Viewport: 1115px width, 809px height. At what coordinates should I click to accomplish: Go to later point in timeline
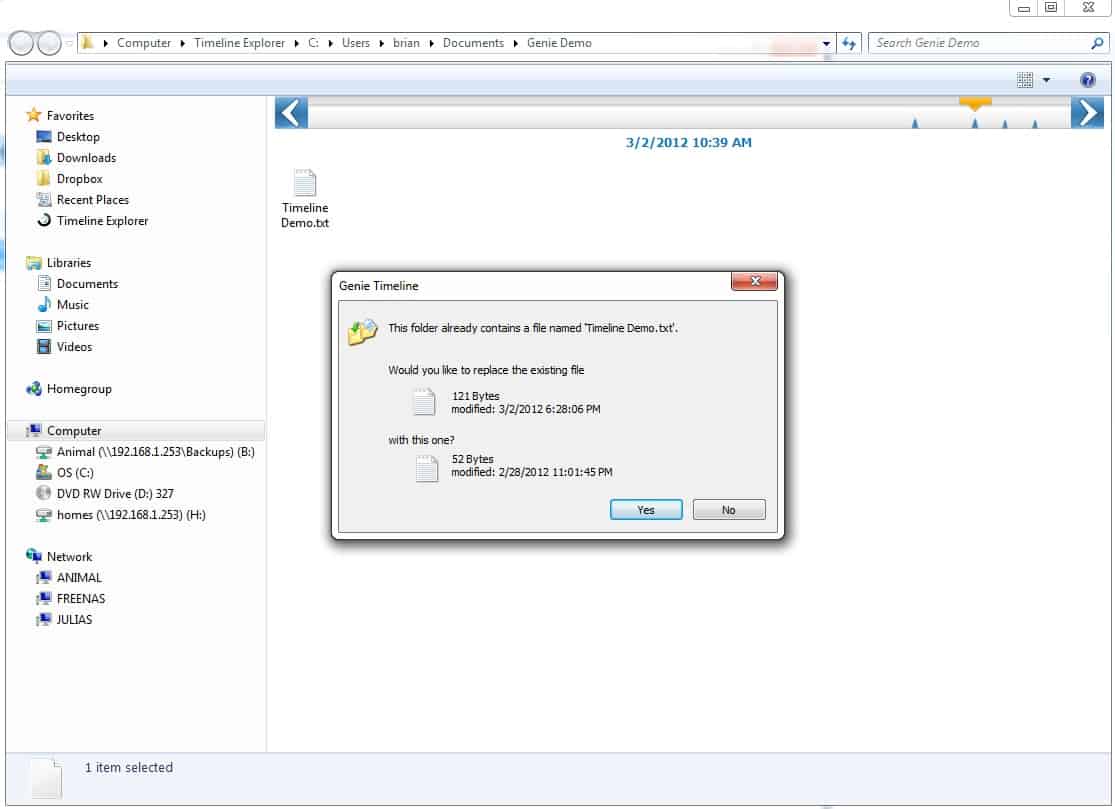coord(1087,112)
